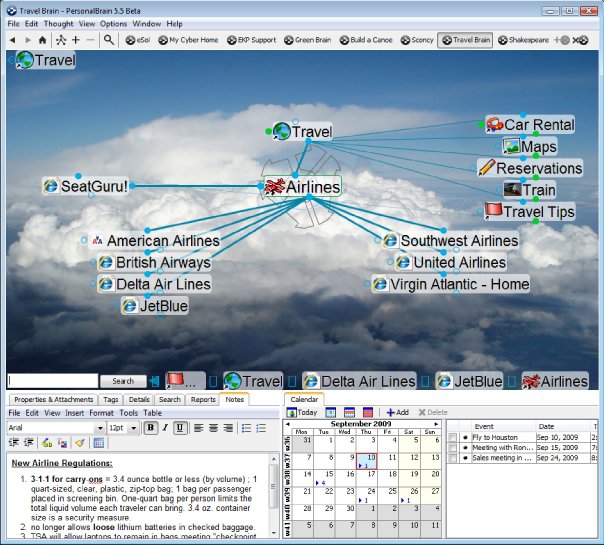Screen dimensions: 604x545
Task: Open the magnifier search icon in toolbar
Action: tap(109, 40)
